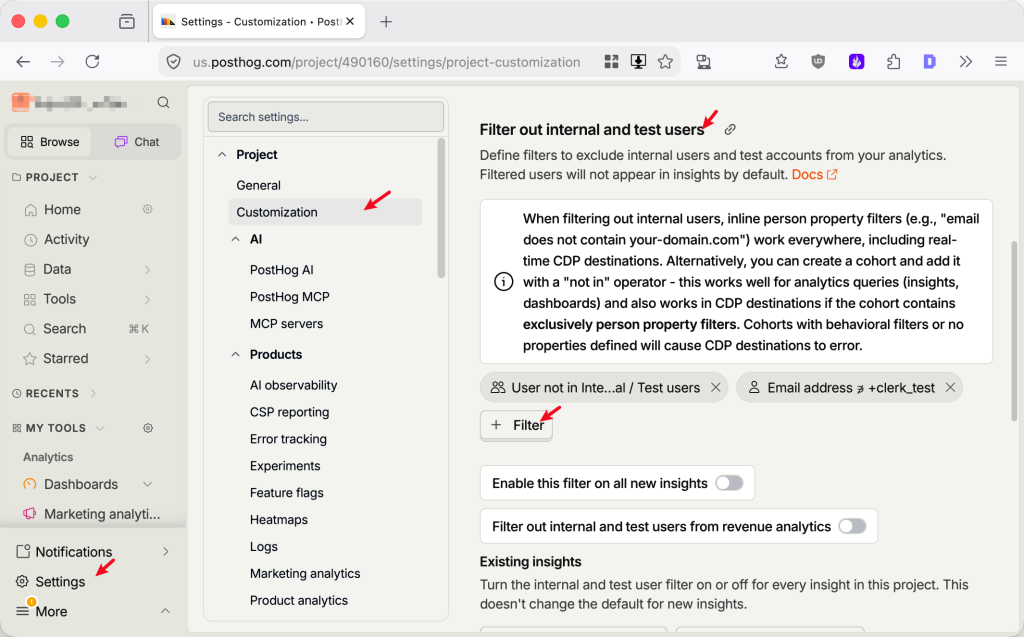1024x637 pixels.
Task: Click the purple flame extension icon
Action: click(x=856, y=61)
